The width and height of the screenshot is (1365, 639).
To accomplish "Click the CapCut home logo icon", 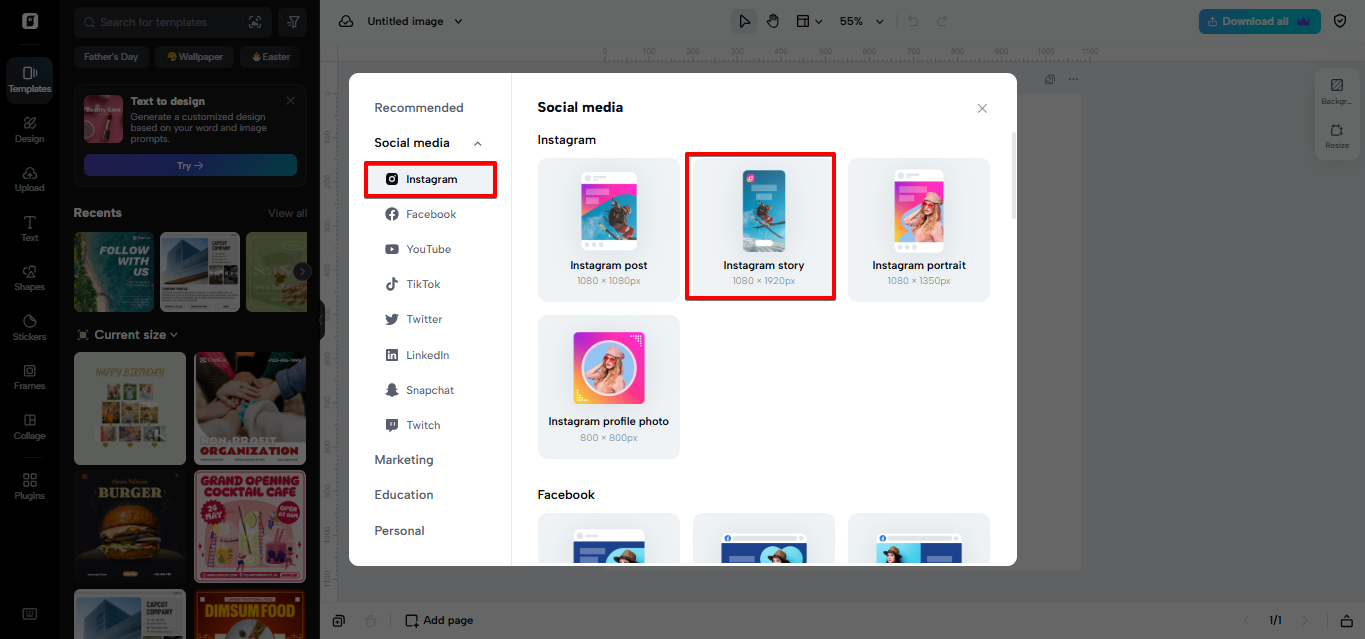I will (x=30, y=21).
